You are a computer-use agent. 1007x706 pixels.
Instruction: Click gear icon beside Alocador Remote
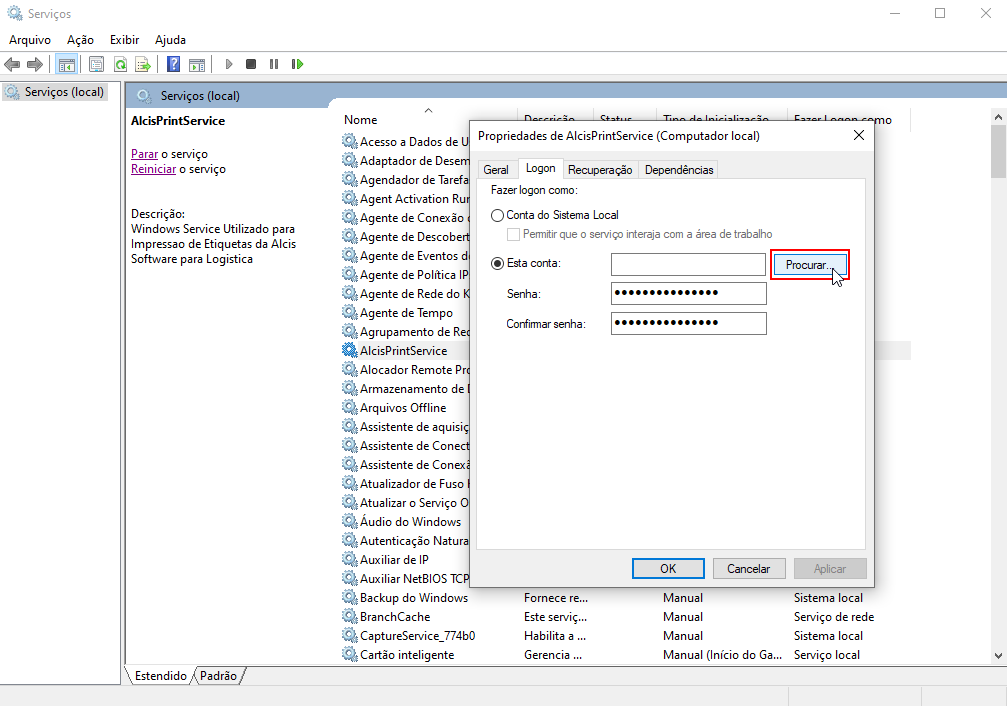click(x=349, y=369)
